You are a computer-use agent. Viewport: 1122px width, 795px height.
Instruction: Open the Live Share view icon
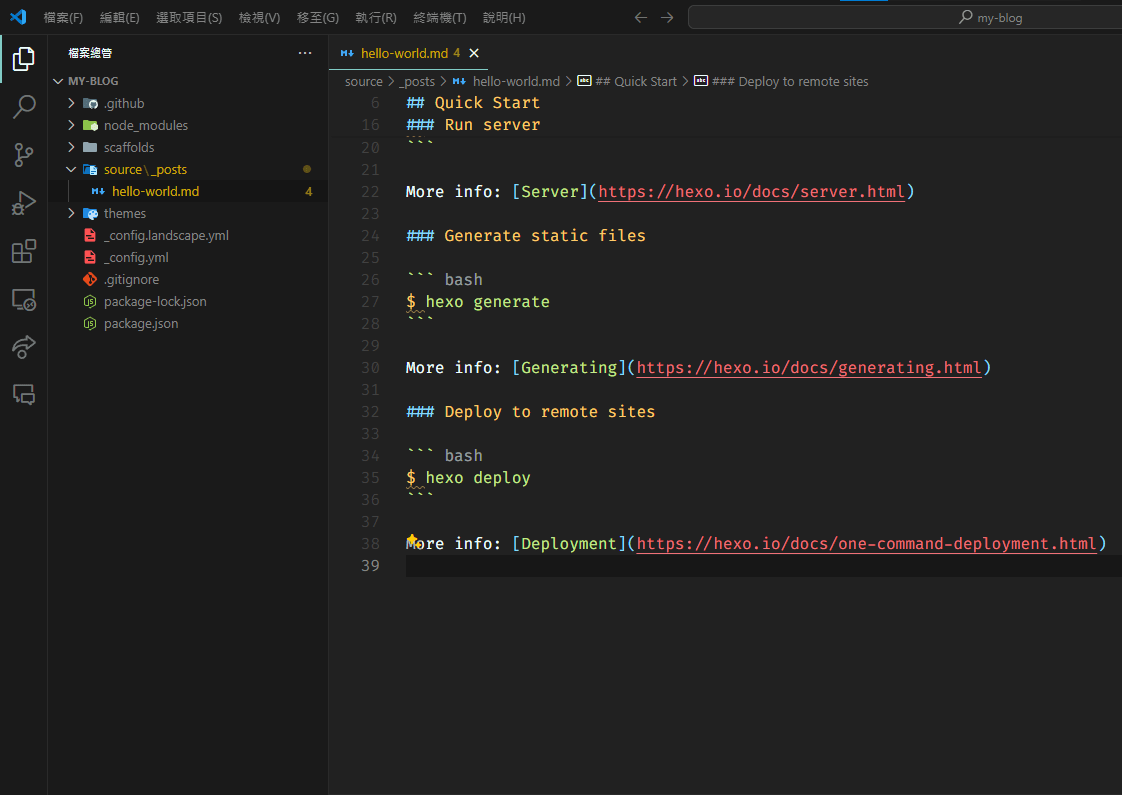pyautogui.click(x=24, y=347)
